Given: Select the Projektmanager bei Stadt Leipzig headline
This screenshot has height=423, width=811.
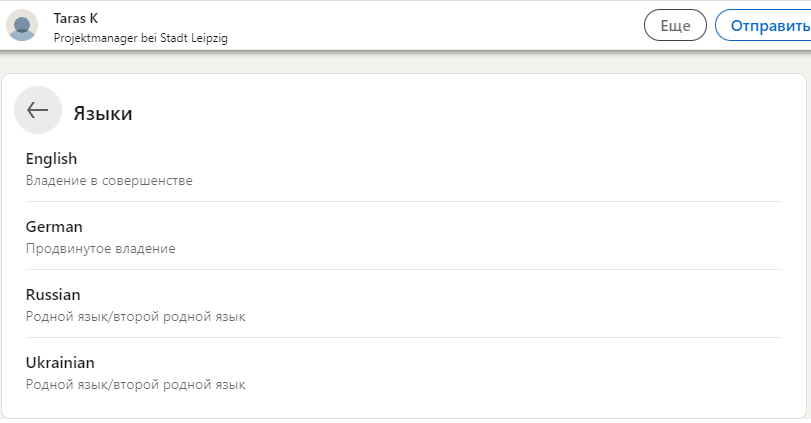Looking at the screenshot, I should coord(141,38).
